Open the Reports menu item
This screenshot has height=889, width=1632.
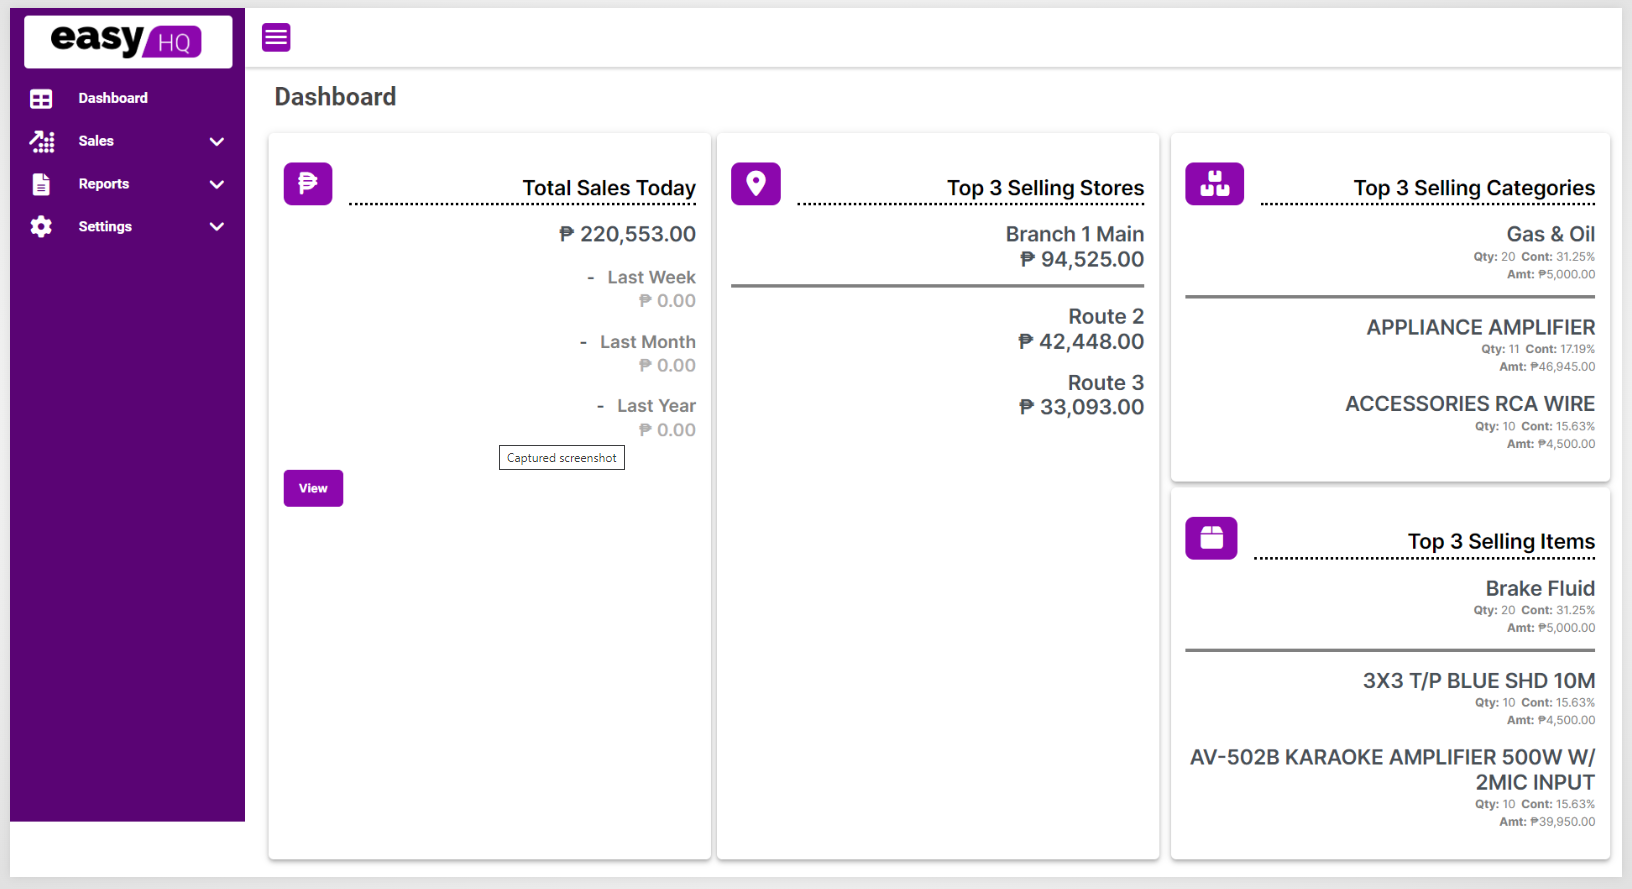pos(104,184)
